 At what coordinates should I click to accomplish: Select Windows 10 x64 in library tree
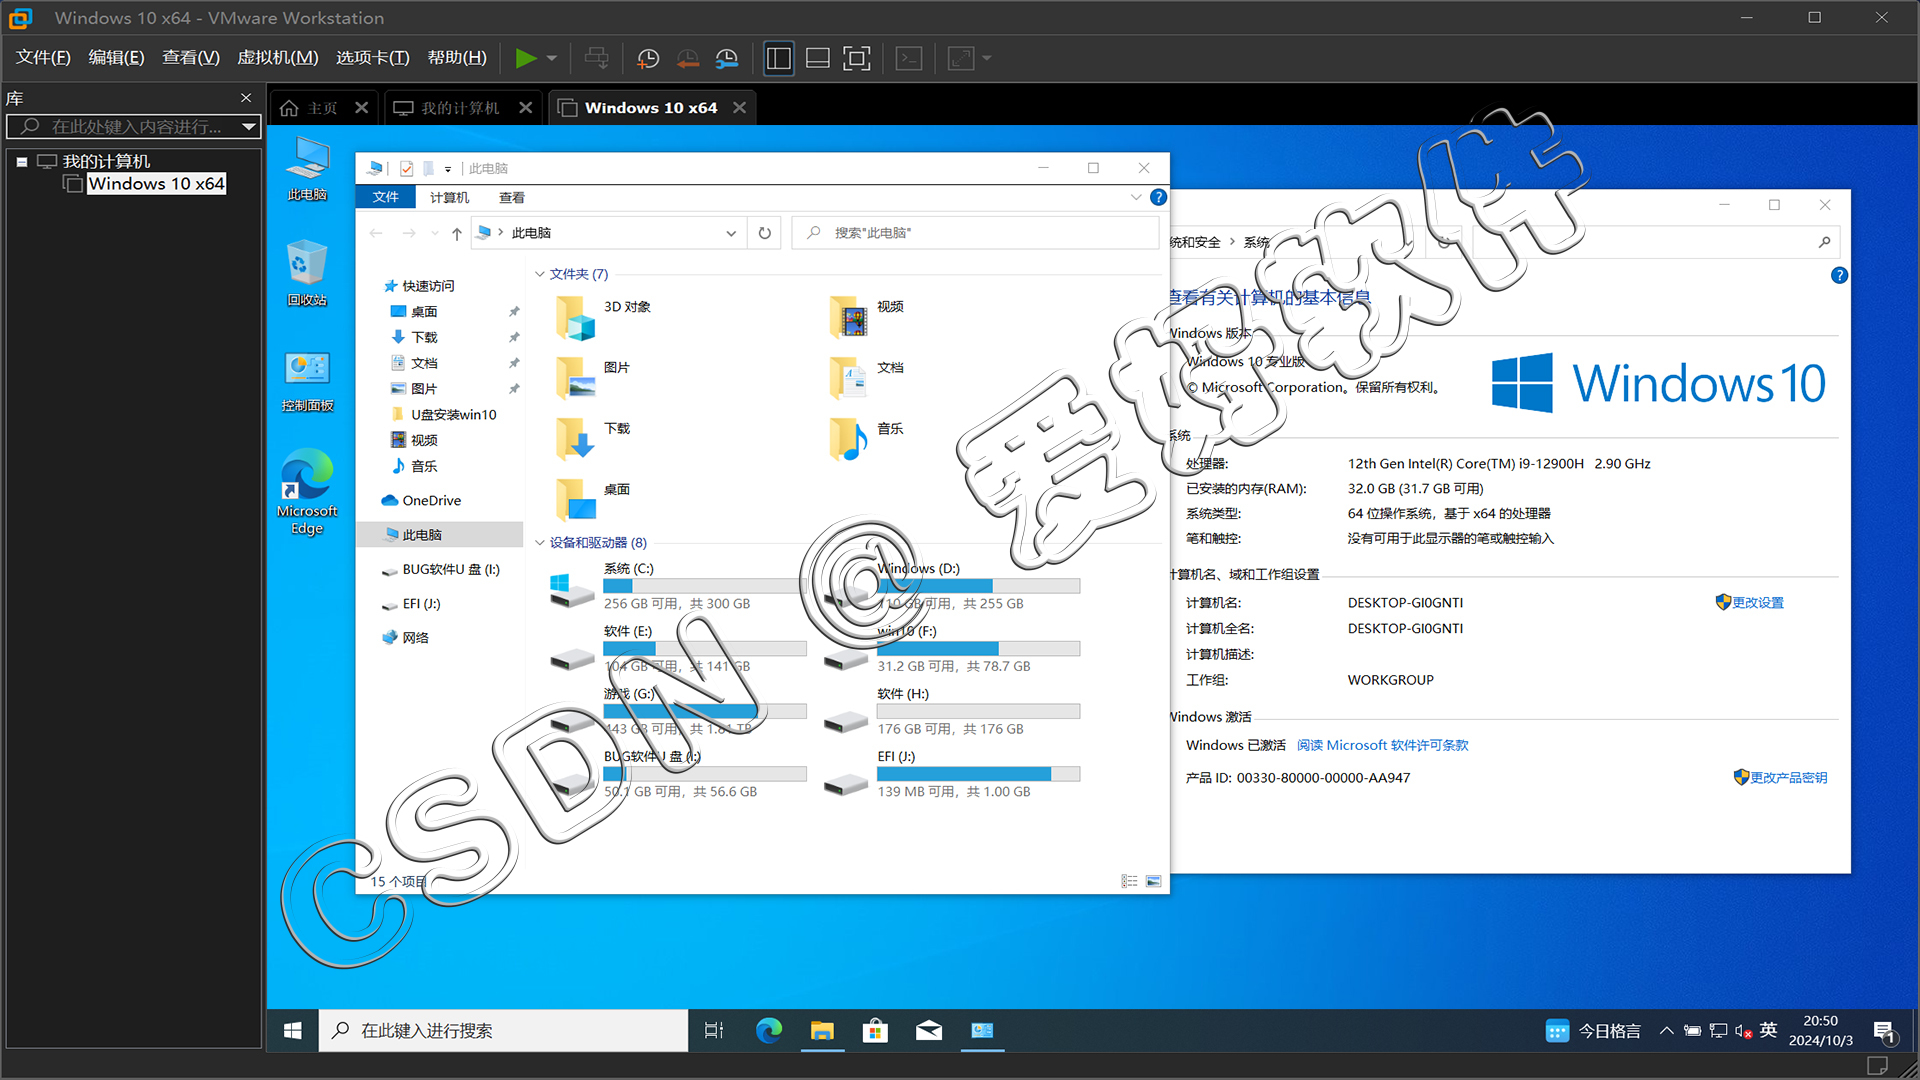(156, 184)
